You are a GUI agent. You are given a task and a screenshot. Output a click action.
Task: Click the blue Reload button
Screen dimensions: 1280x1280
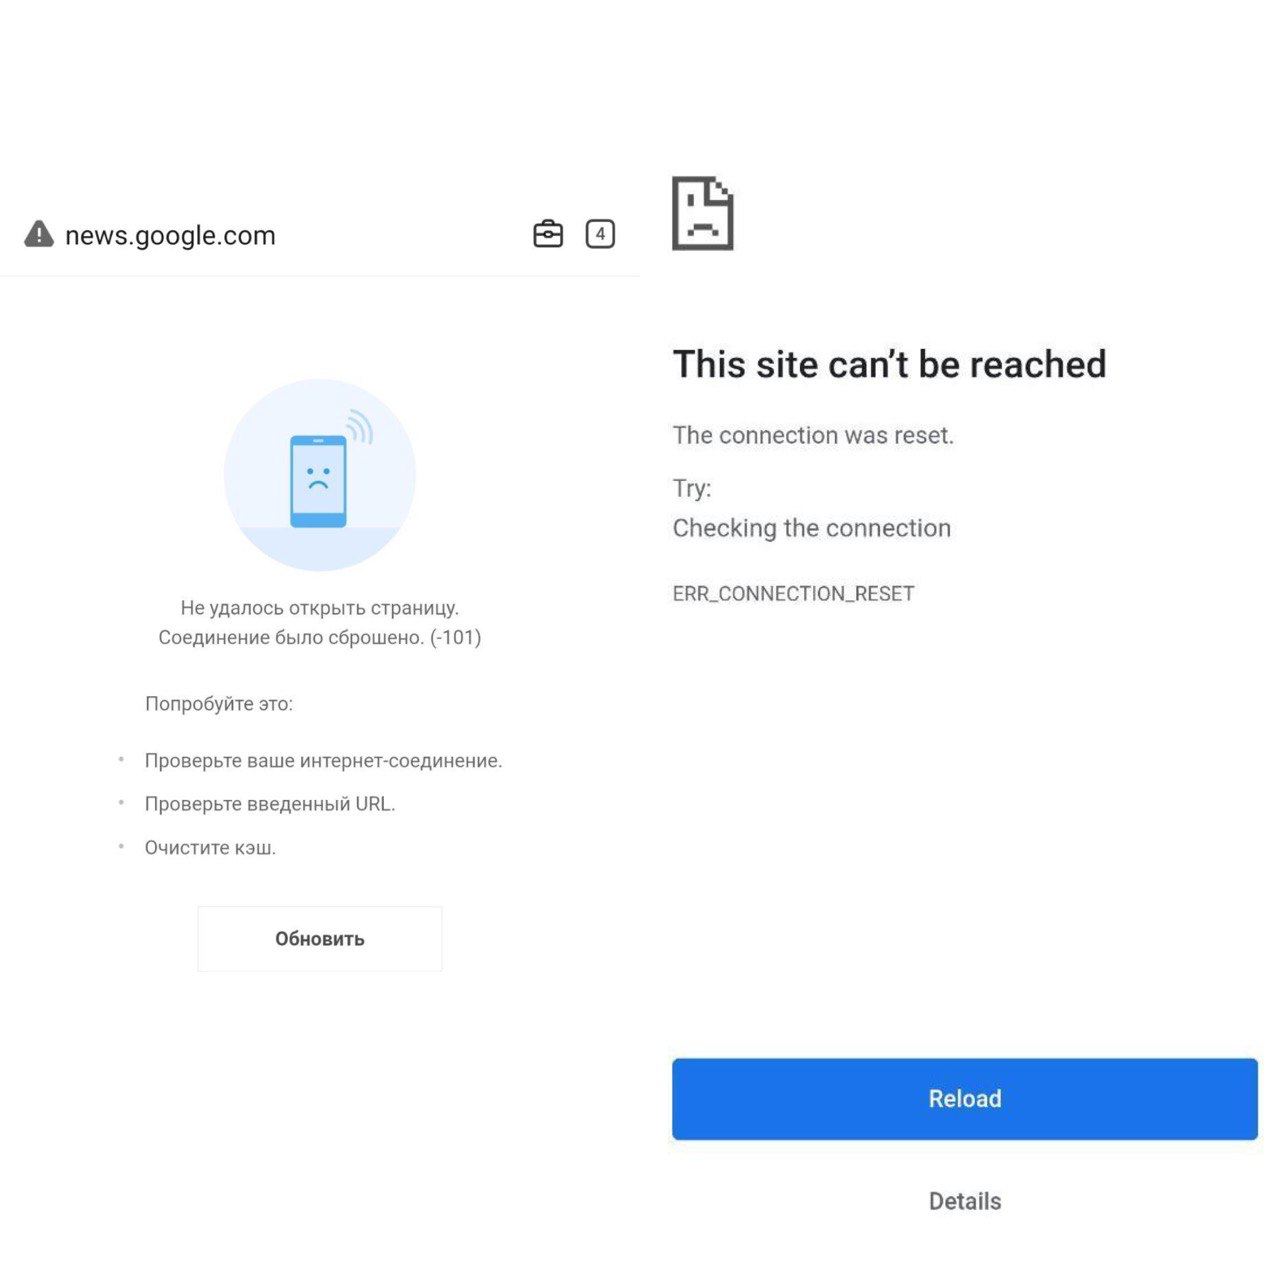965,1099
